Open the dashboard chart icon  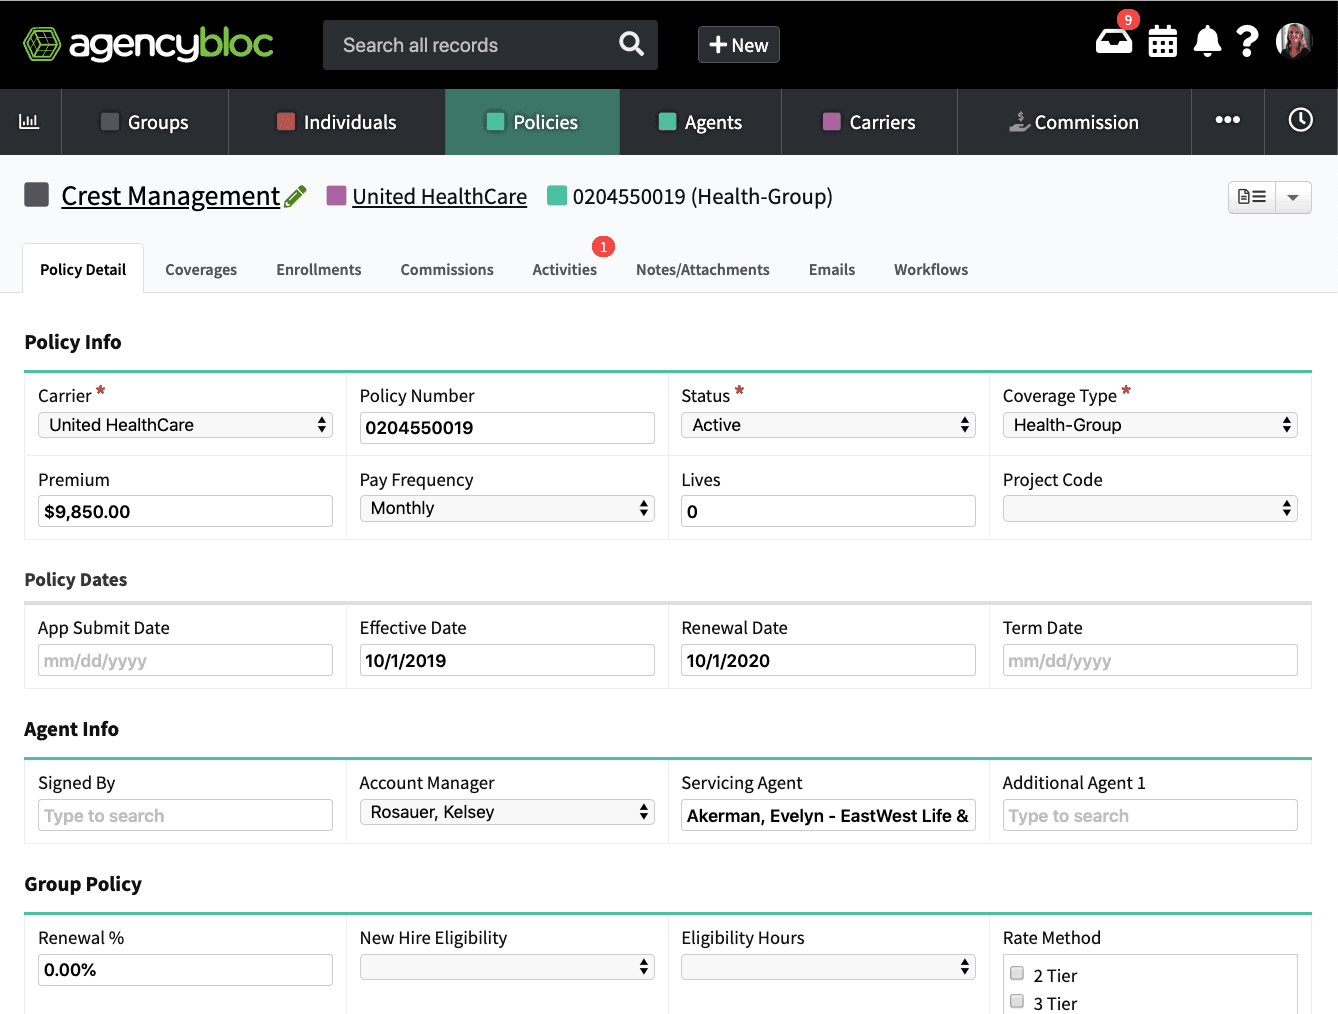pos(29,122)
